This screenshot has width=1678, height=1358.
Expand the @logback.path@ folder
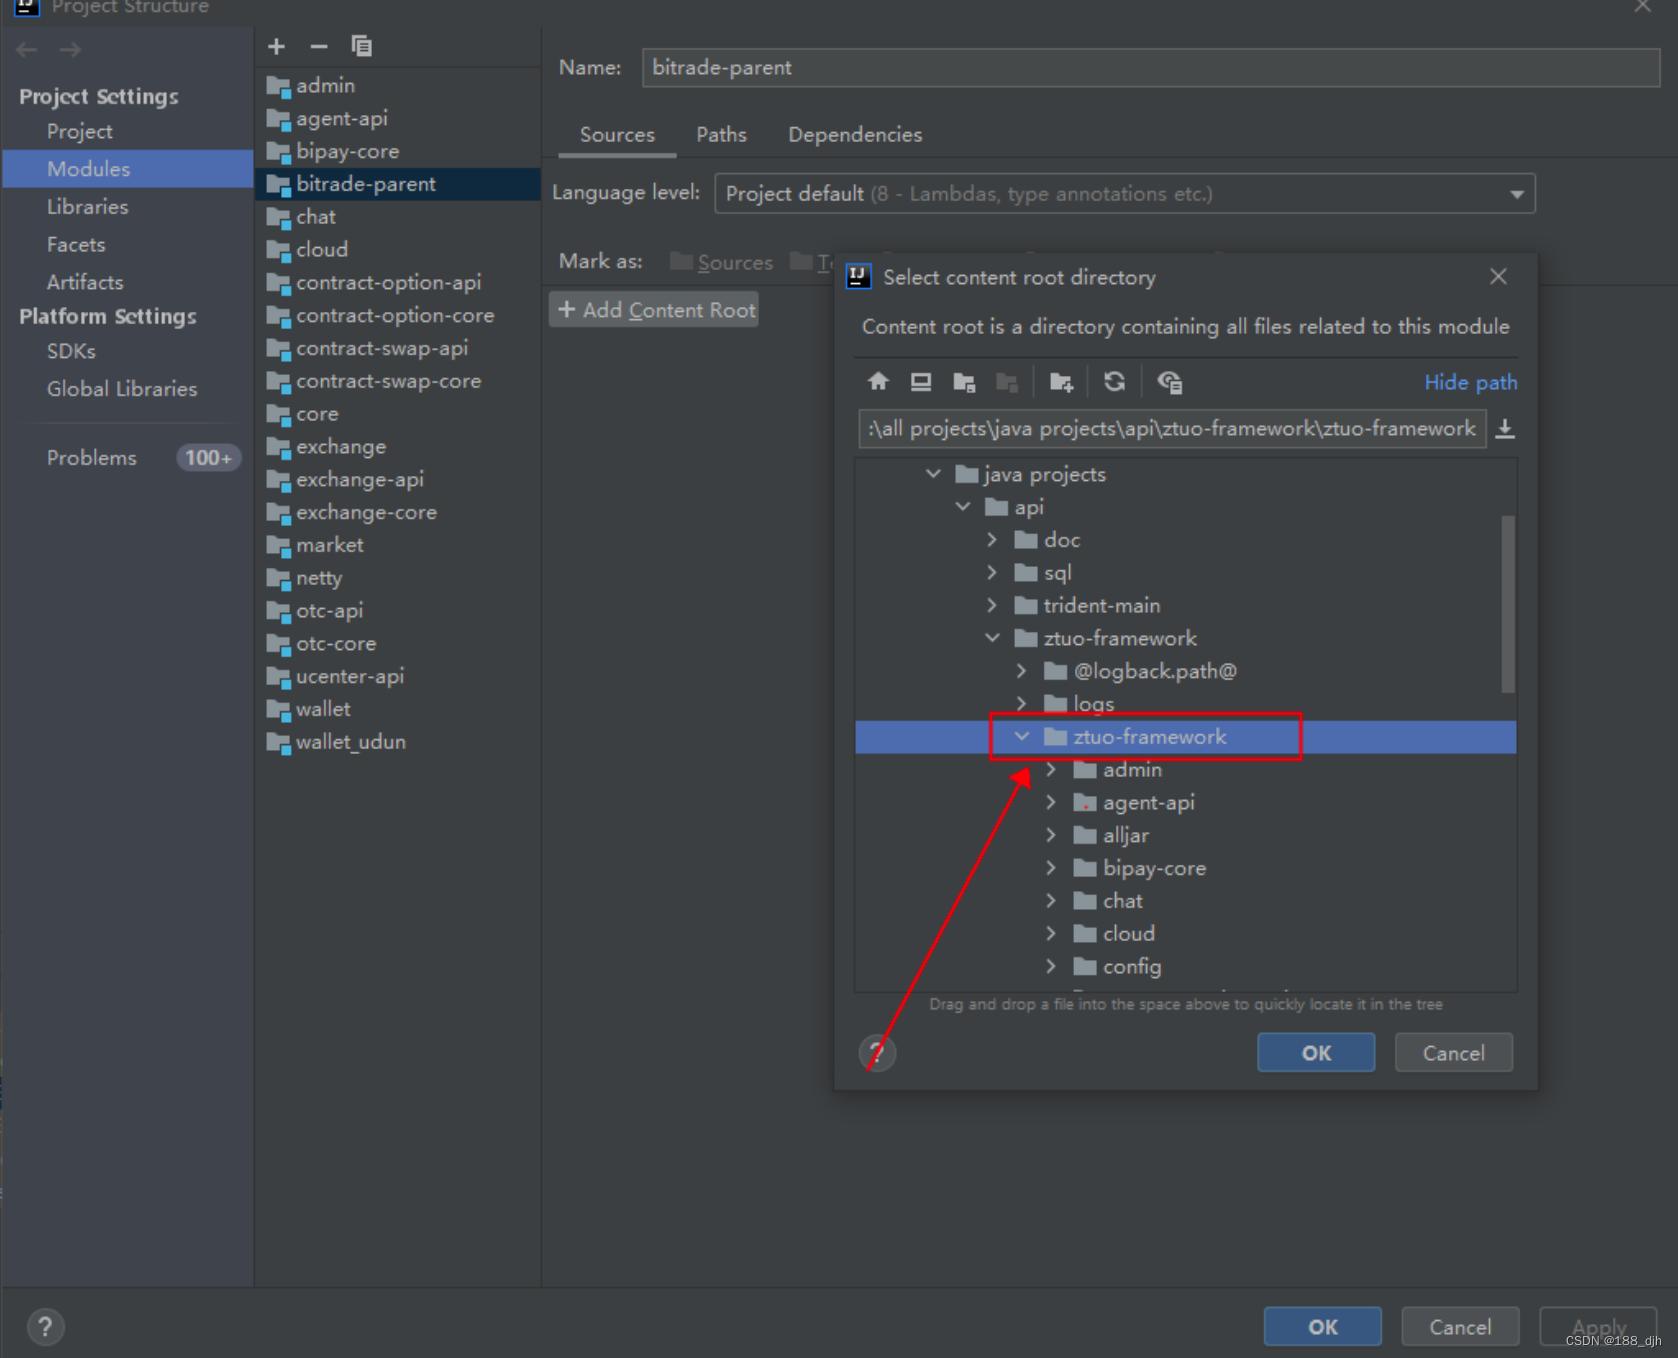tap(1021, 671)
